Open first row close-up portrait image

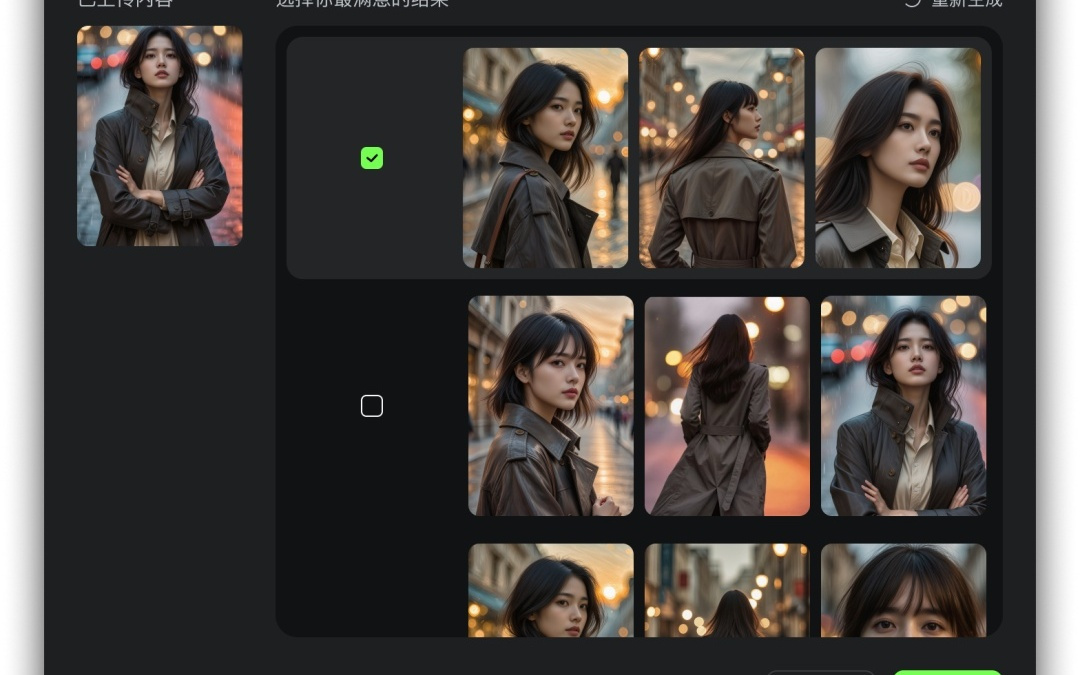[x=897, y=158]
